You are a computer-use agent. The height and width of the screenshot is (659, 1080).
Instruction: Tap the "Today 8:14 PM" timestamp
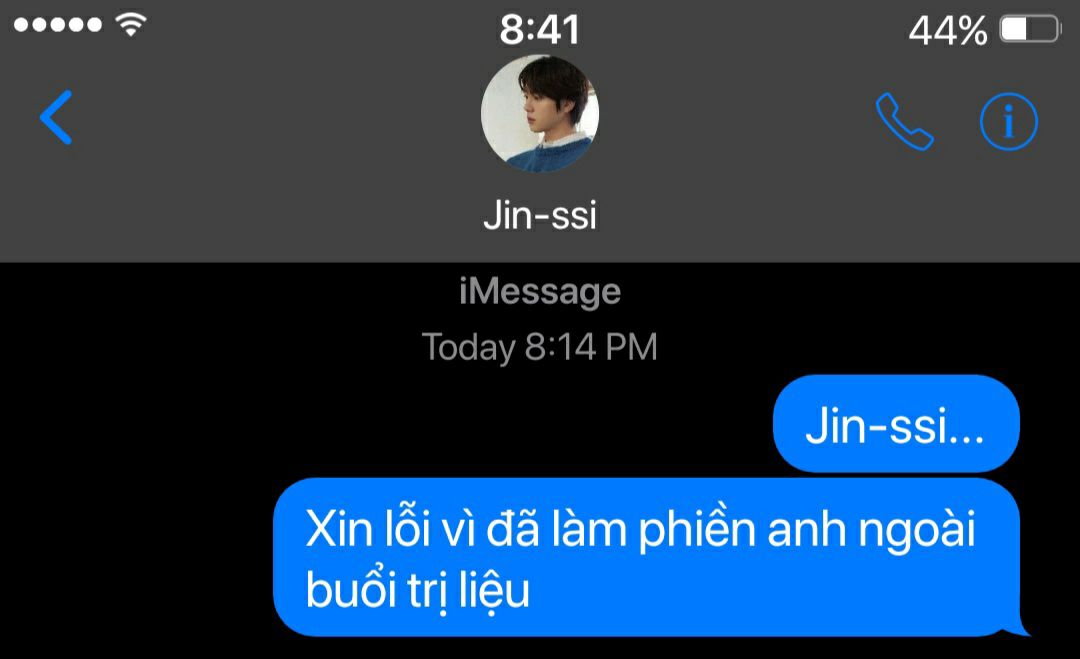[x=540, y=346]
